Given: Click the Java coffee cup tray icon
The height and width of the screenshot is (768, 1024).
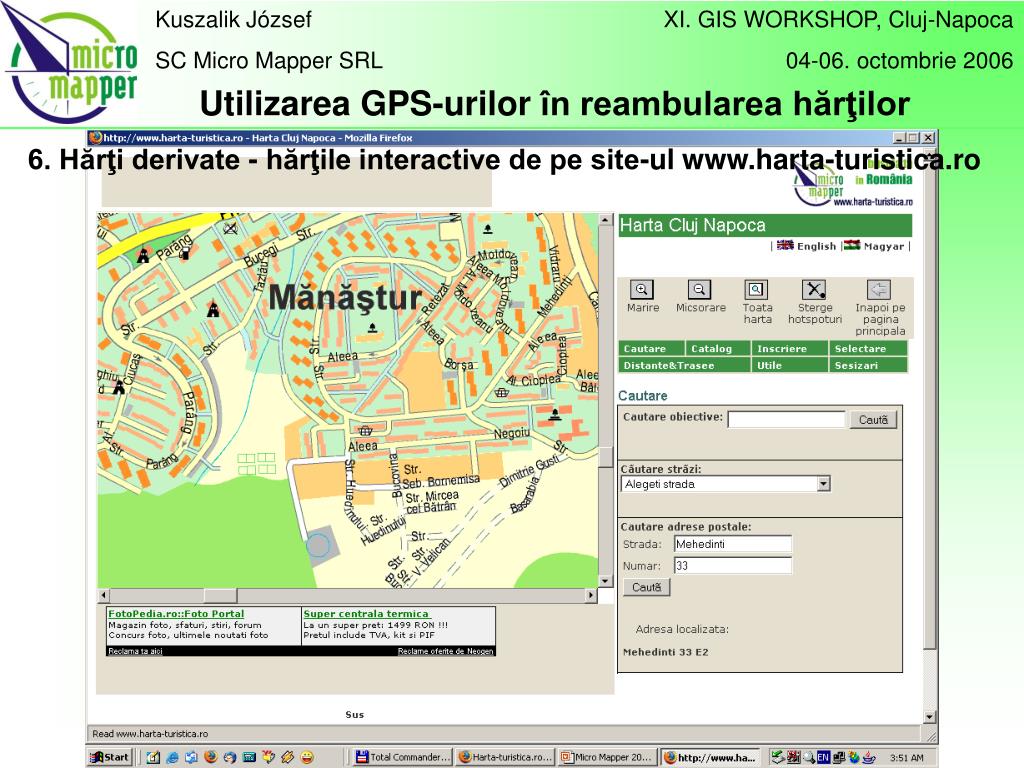Looking at the screenshot, I should [x=869, y=758].
